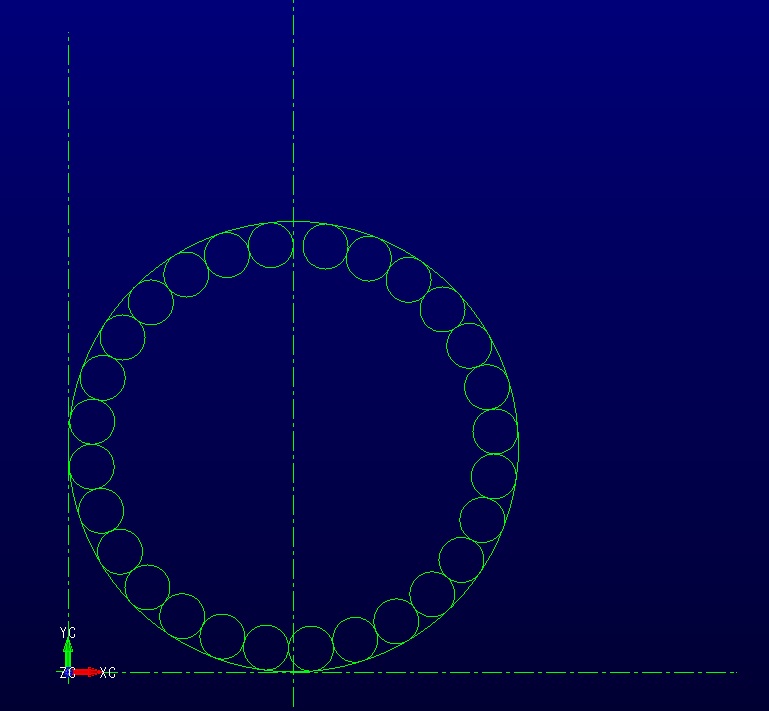
Task: Click the top end of the center vertical centerline
Action: [x=293, y=5]
